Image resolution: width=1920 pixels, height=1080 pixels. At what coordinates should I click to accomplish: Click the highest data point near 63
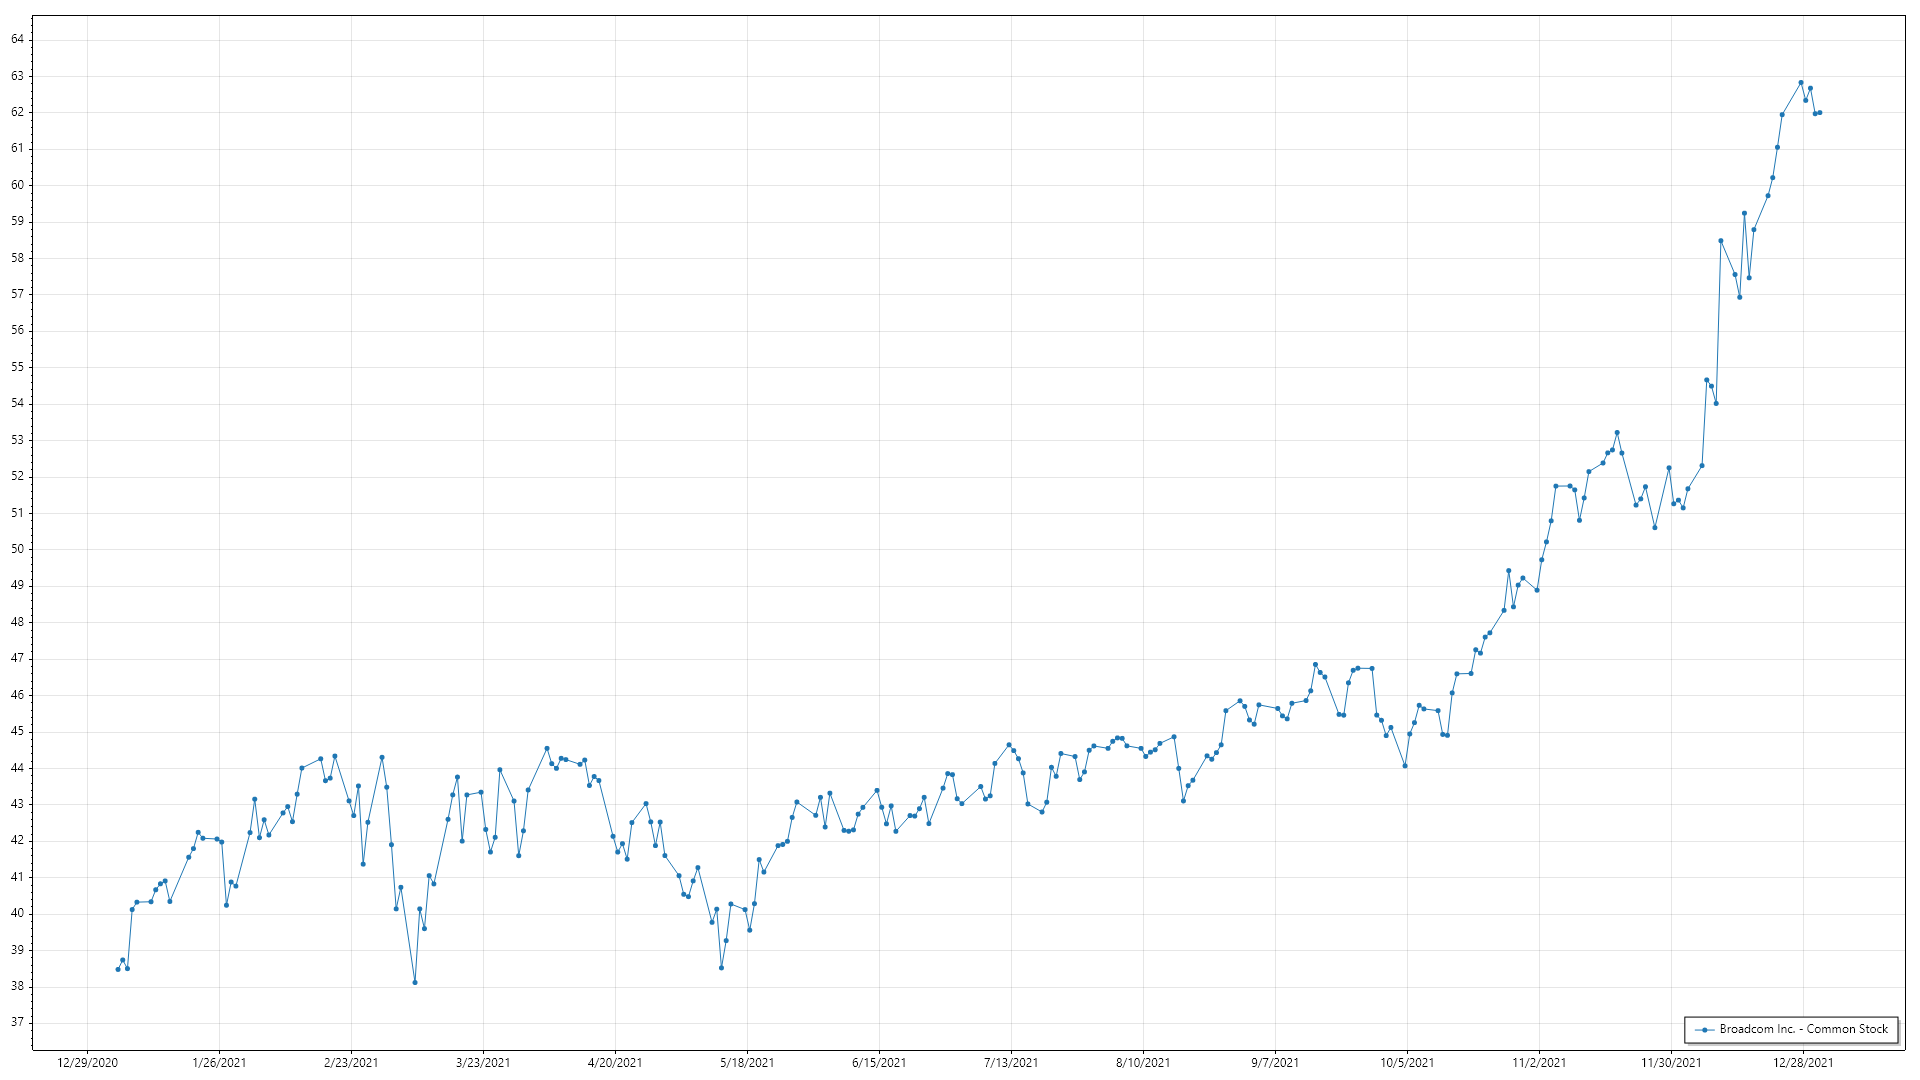point(1800,83)
